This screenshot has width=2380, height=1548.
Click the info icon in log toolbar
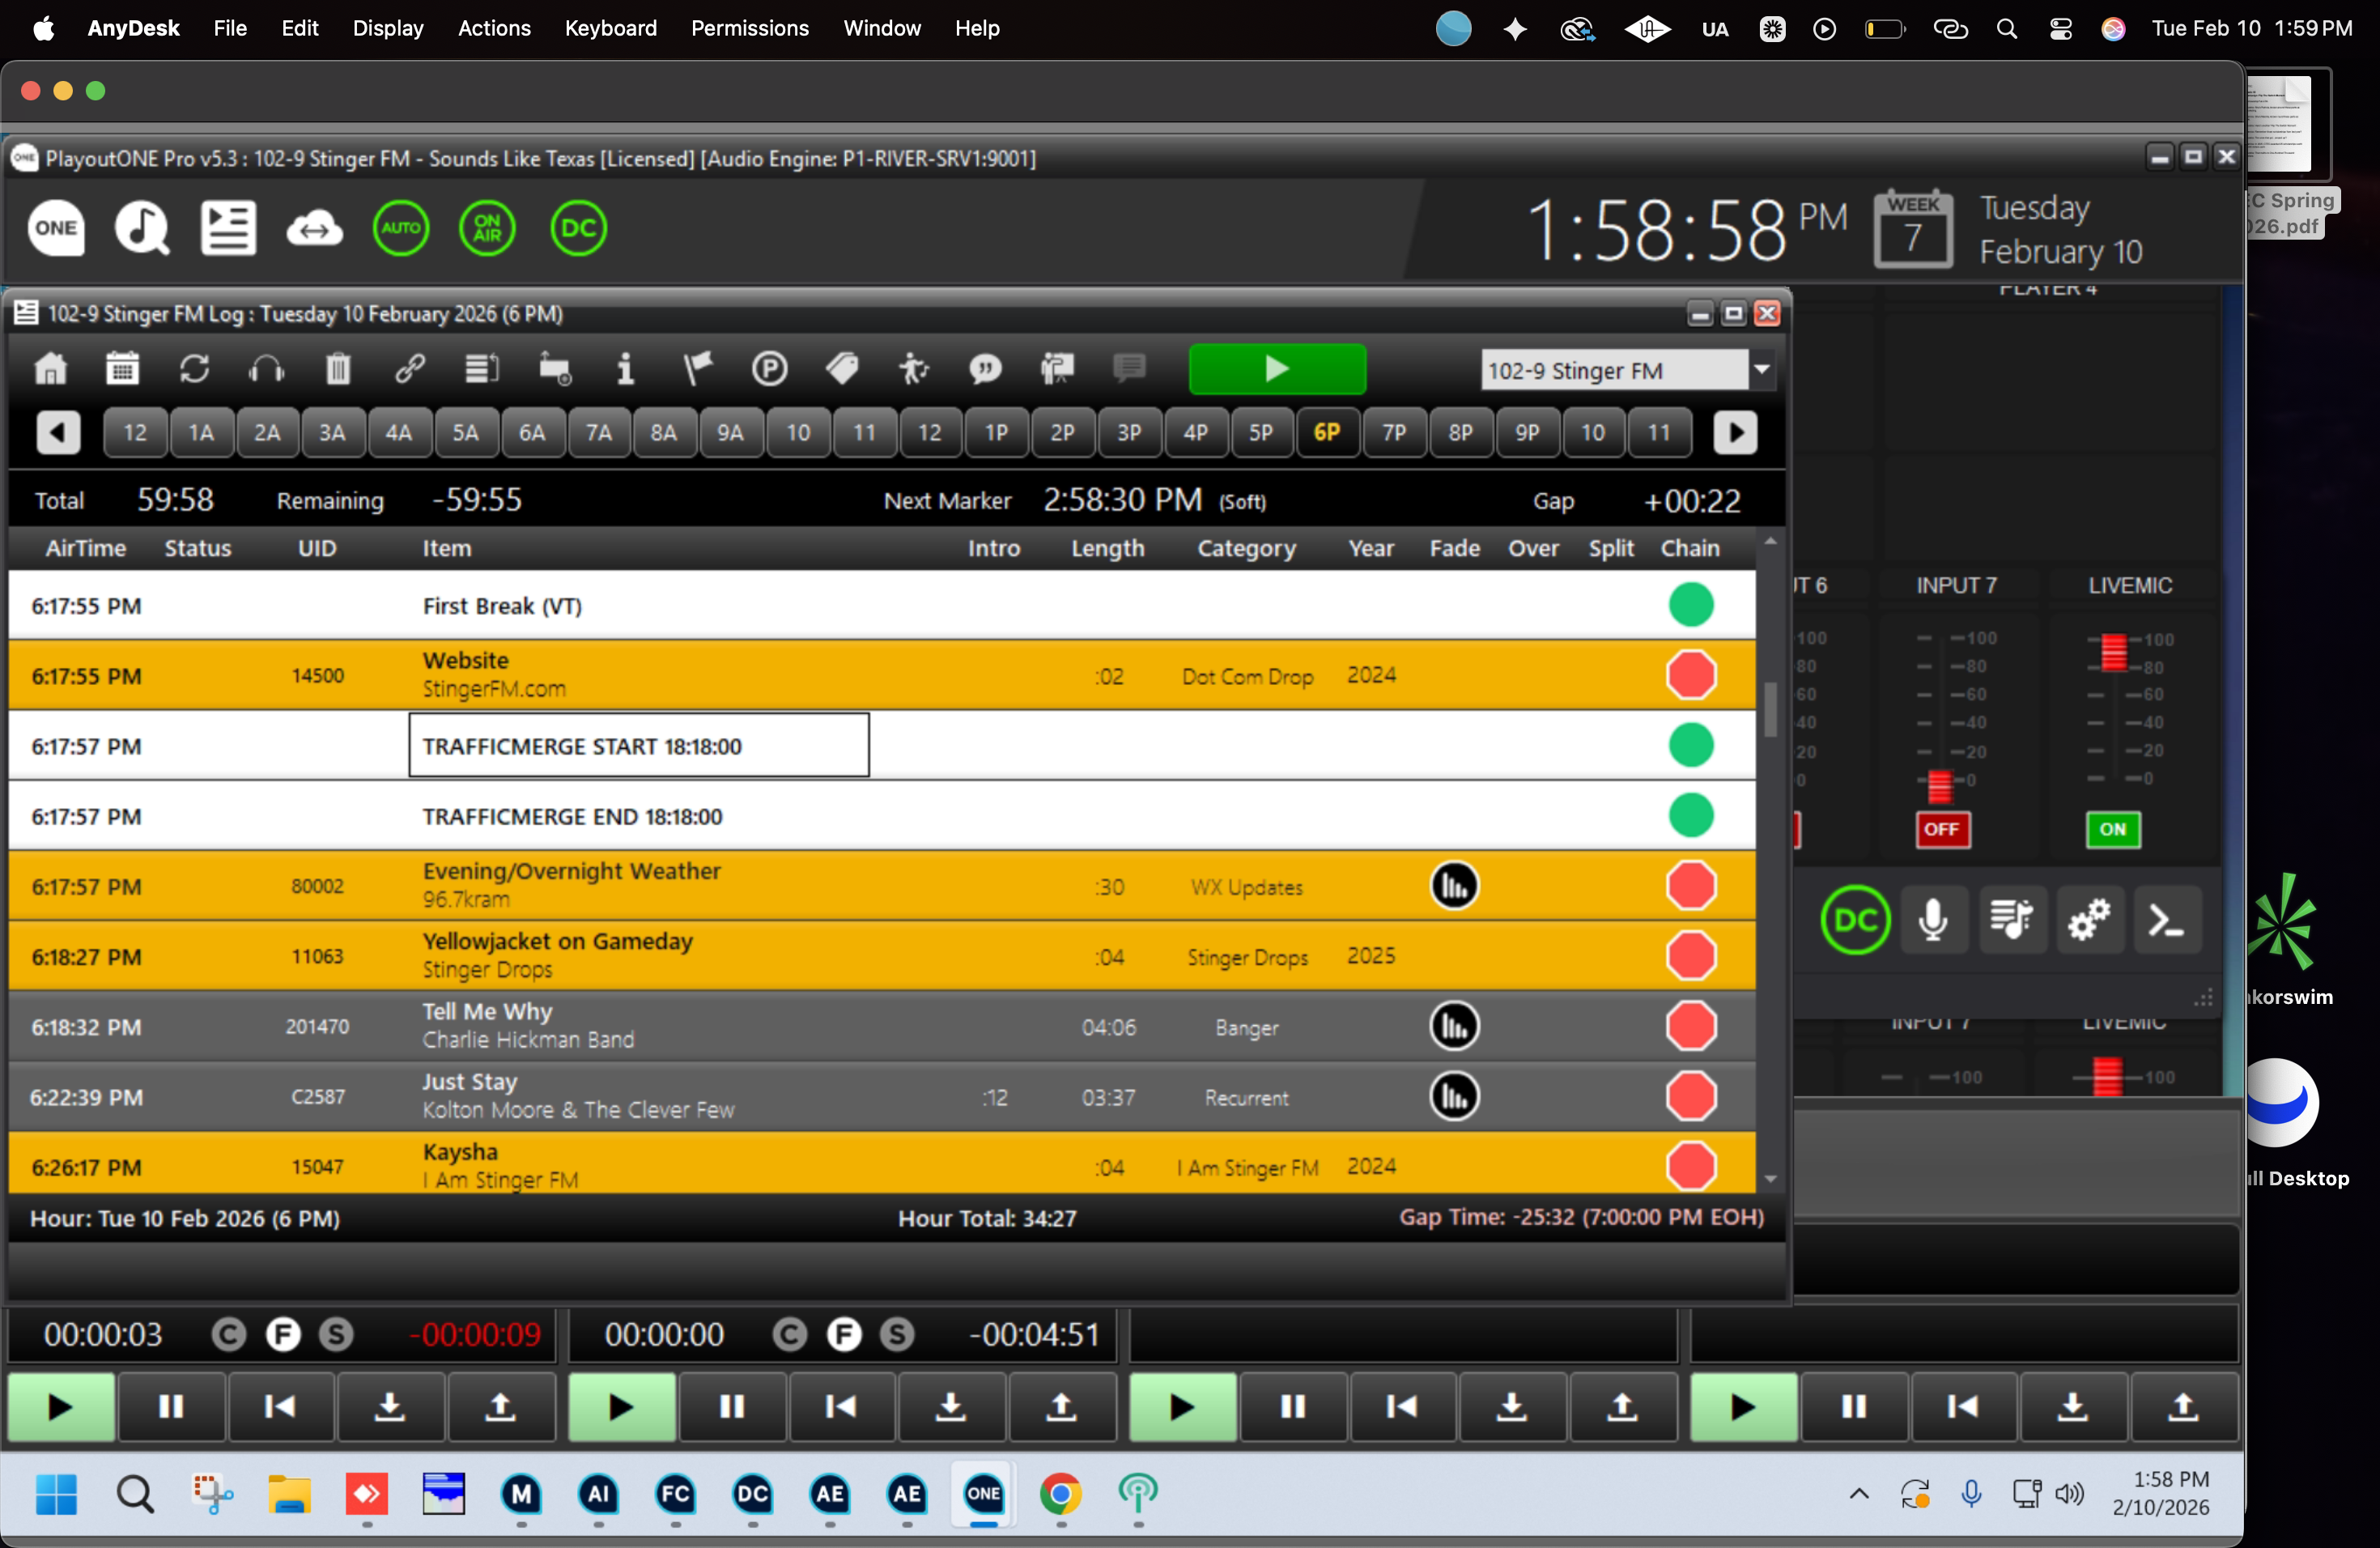tap(625, 369)
